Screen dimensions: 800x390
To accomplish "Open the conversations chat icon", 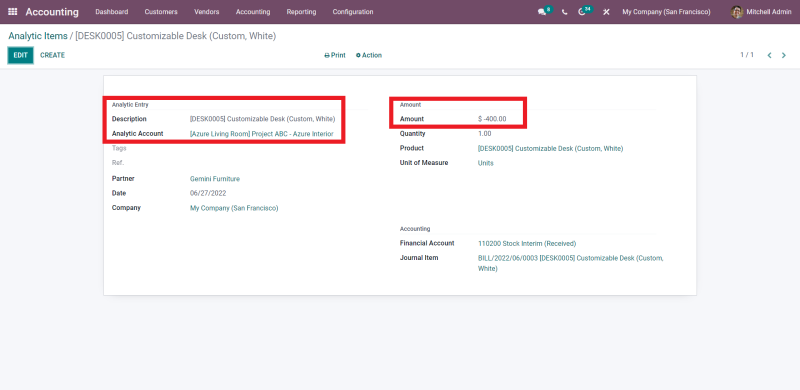I will (x=542, y=12).
